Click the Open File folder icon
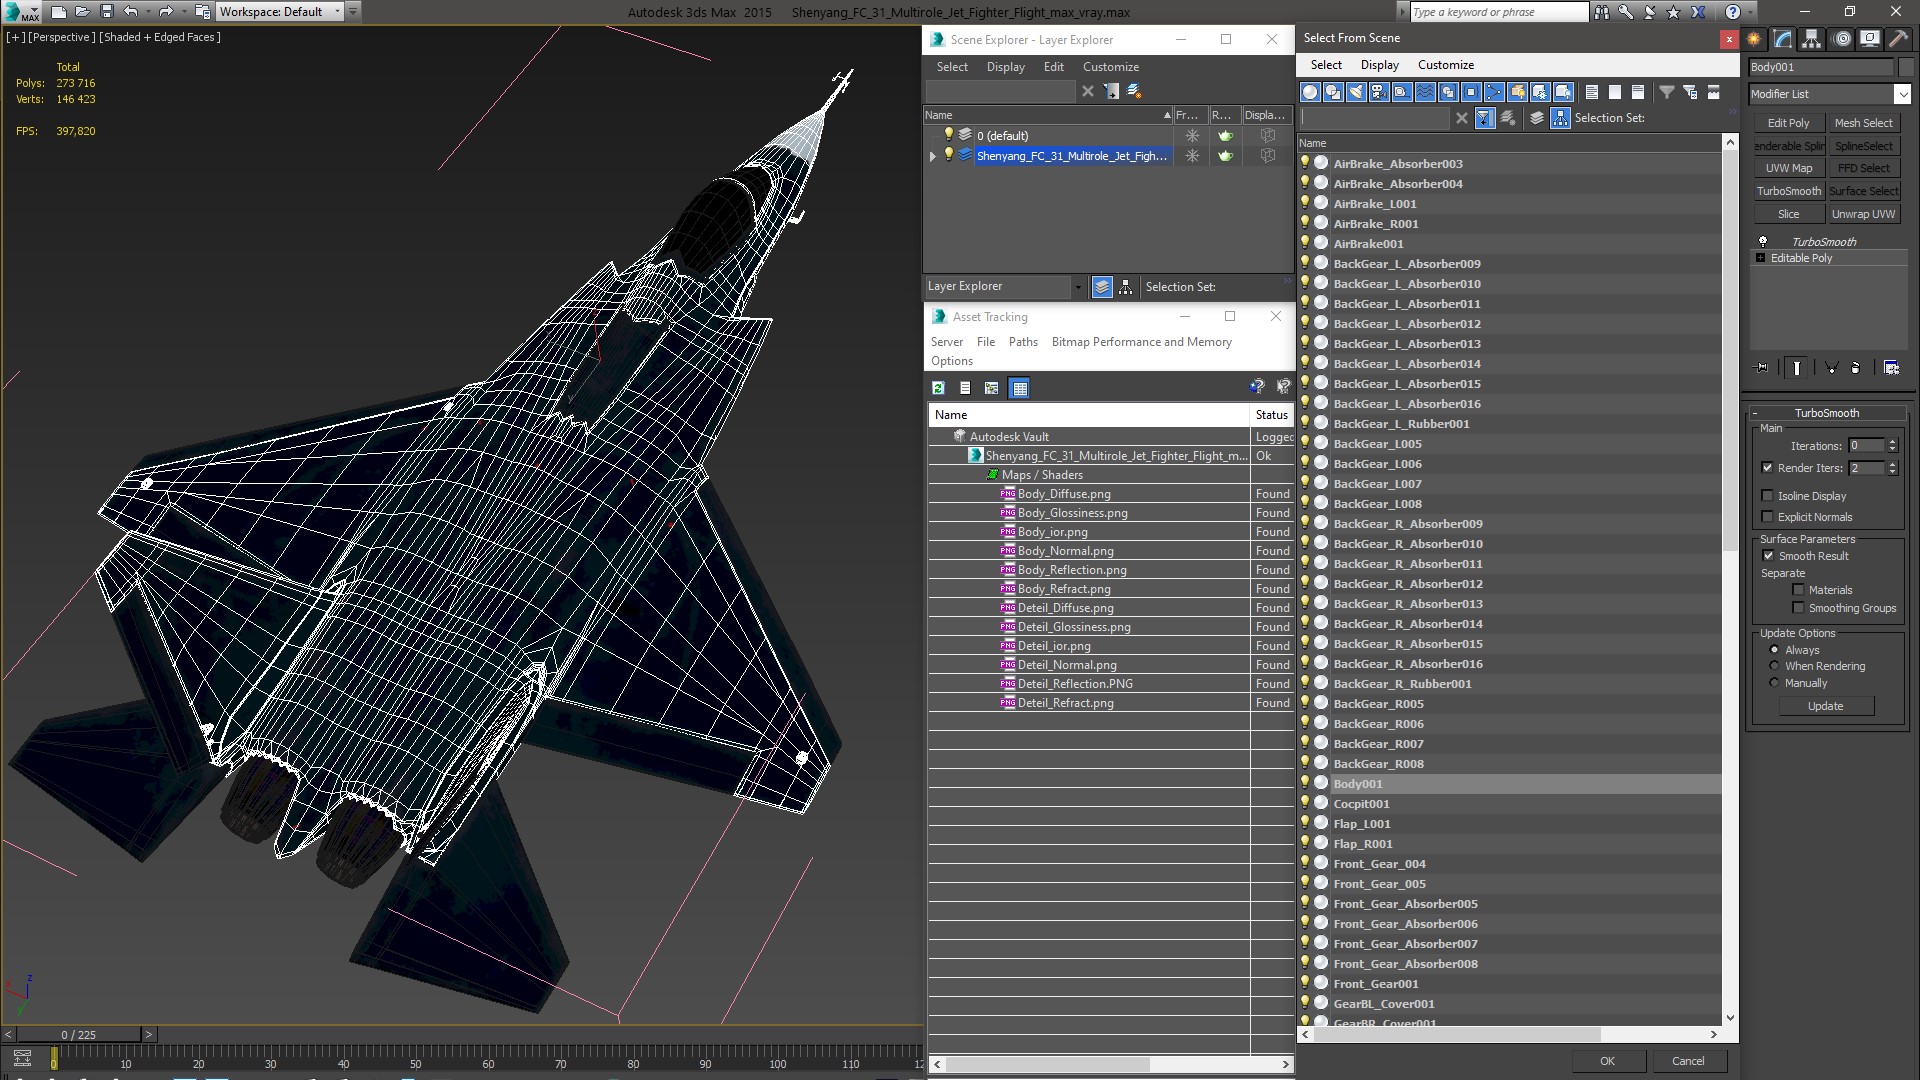This screenshot has width=1920, height=1080. pyautogui.click(x=82, y=12)
